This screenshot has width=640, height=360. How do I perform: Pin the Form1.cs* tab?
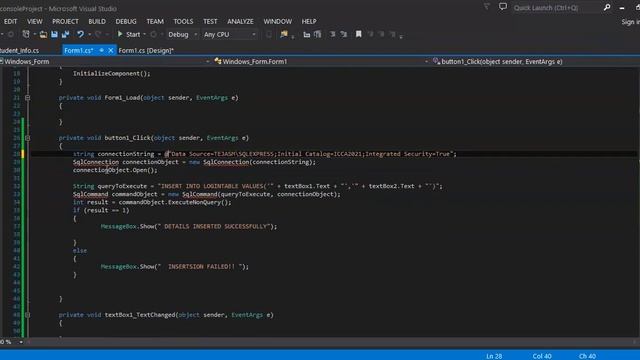[x=102, y=51]
